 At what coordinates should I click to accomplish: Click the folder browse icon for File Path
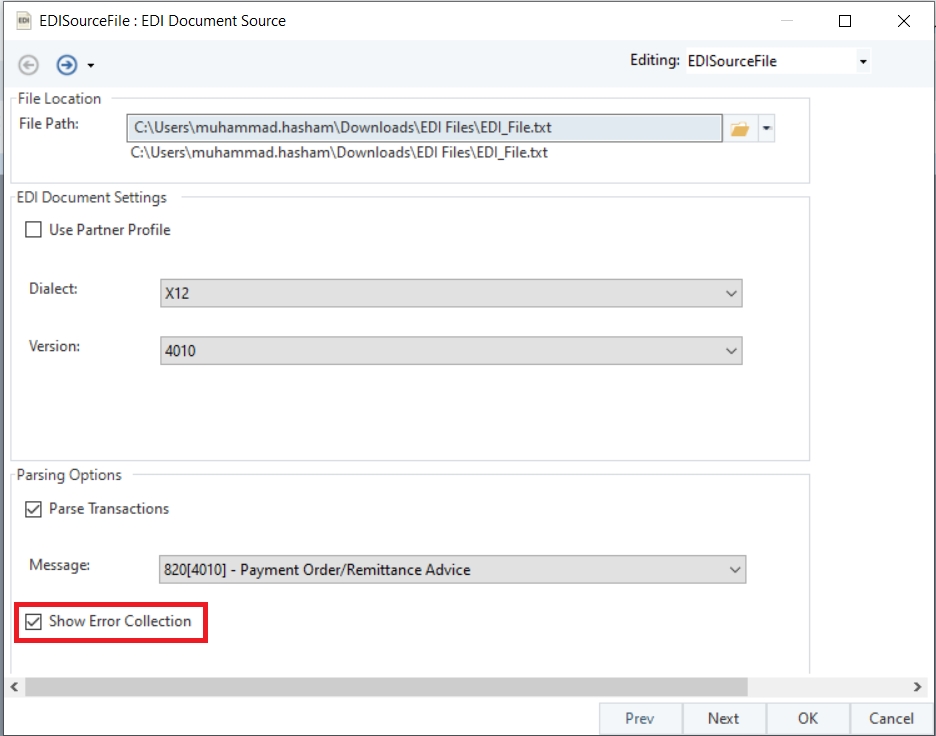click(740, 128)
